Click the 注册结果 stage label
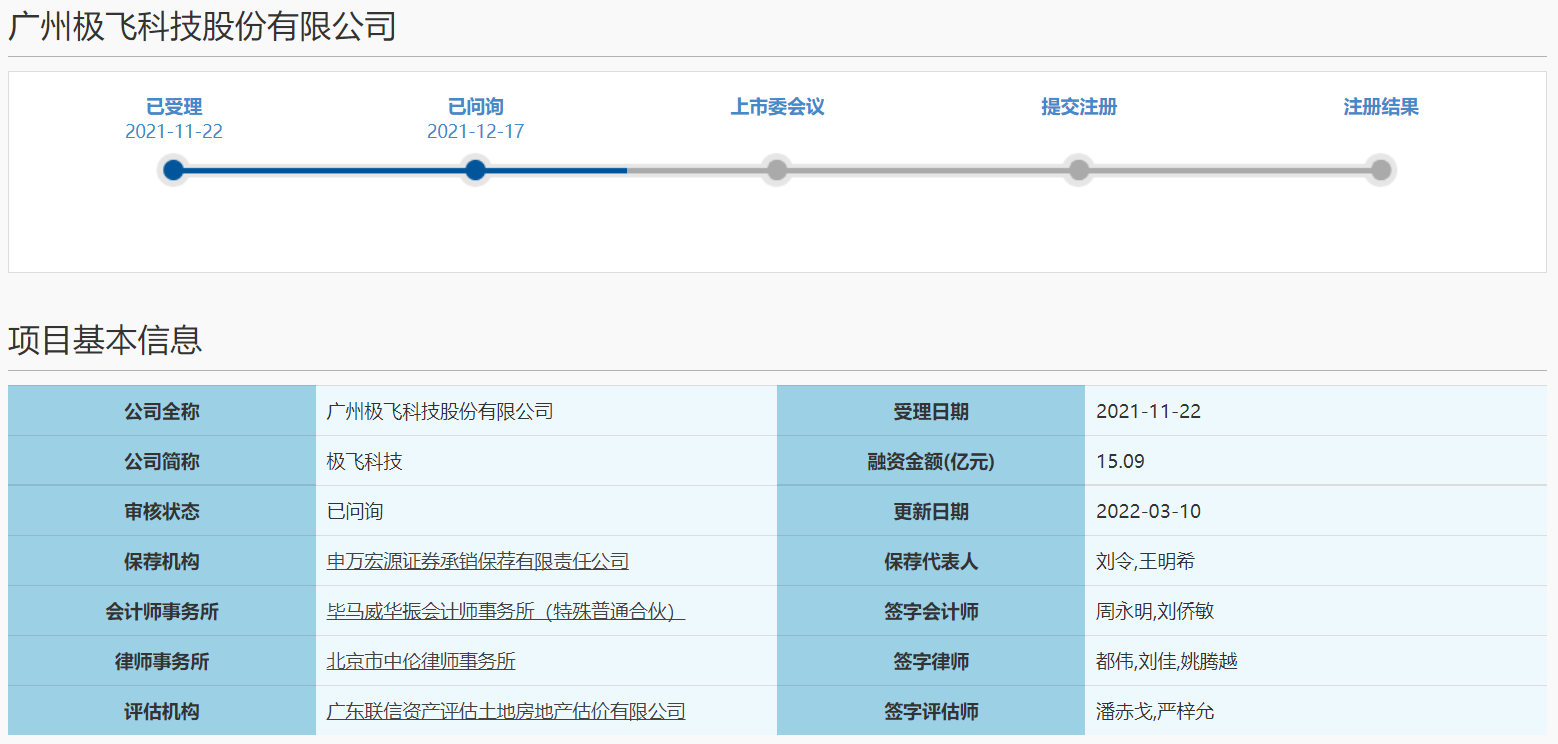Viewport: 1558px width, 744px height. point(1381,107)
